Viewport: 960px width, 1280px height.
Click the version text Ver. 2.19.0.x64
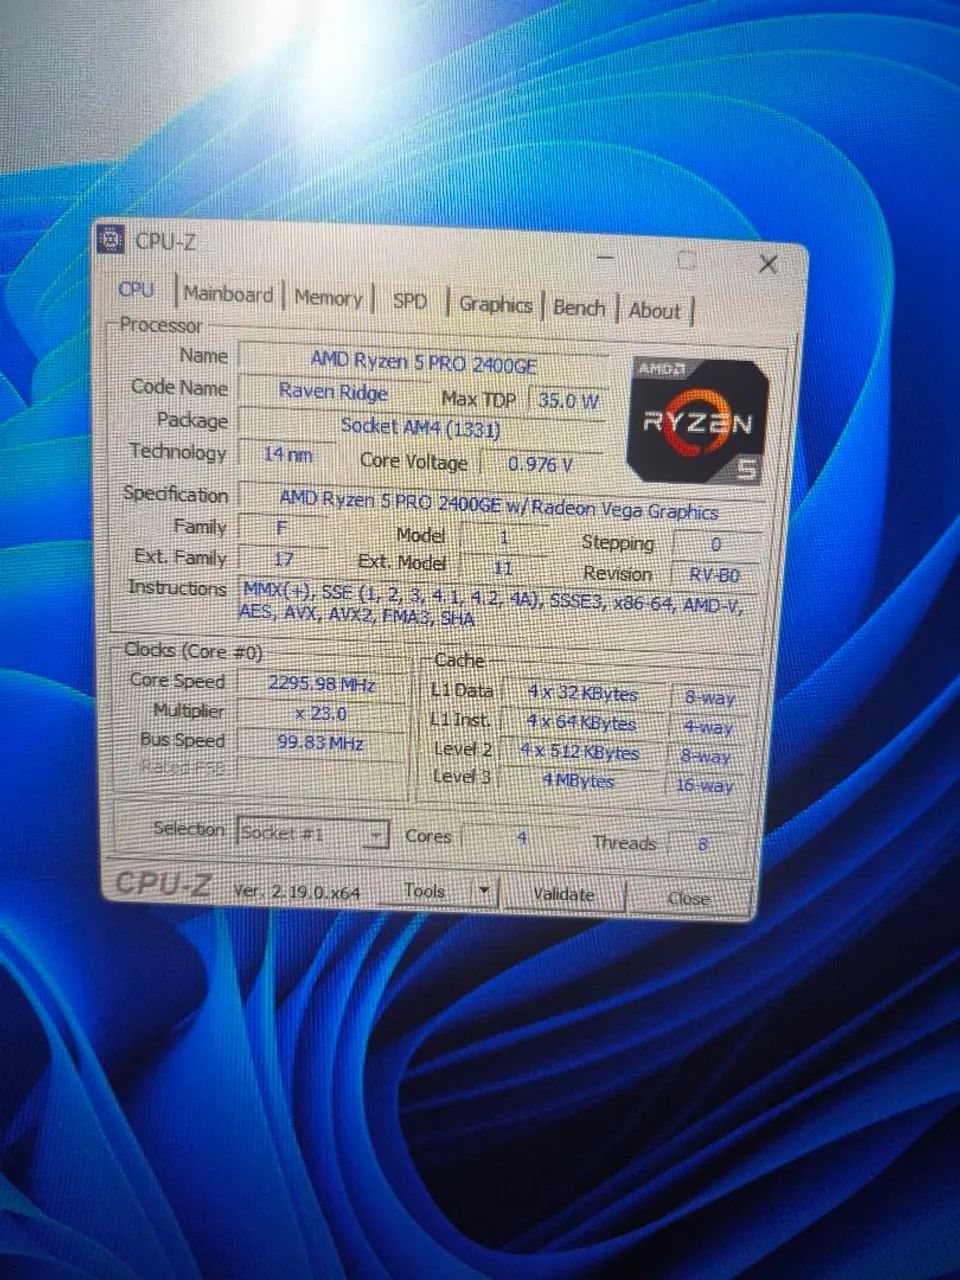[x=297, y=890]
